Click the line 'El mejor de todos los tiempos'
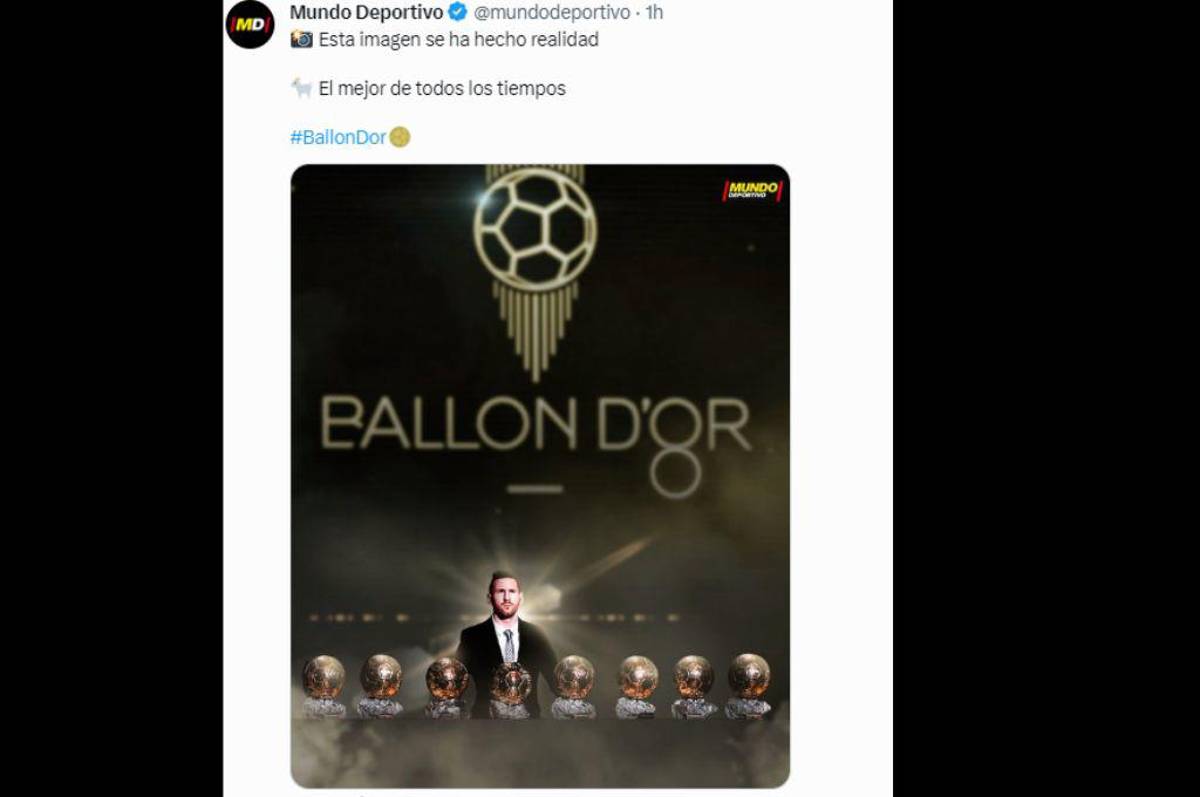The height and width of the screenshot is (797, 1200). 441,87
